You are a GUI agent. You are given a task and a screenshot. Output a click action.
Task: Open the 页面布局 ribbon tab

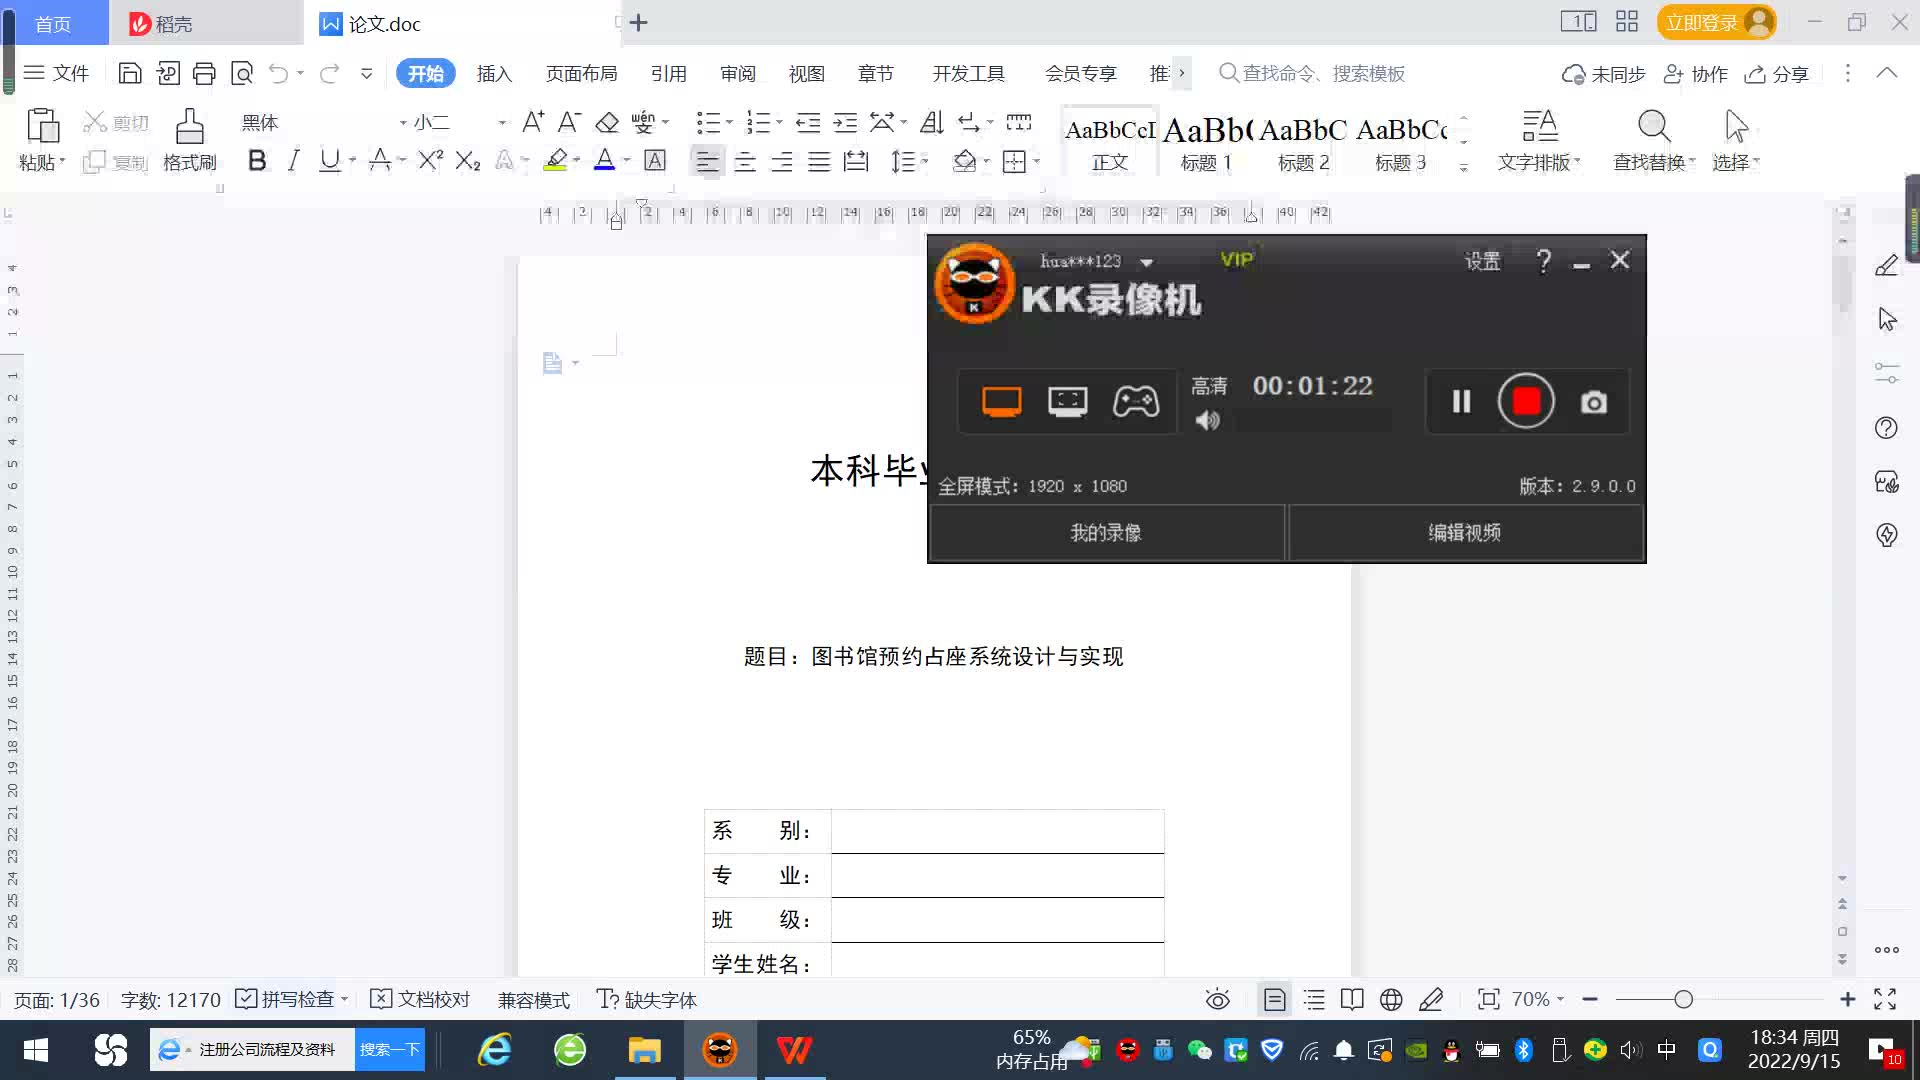pos(581,73)
